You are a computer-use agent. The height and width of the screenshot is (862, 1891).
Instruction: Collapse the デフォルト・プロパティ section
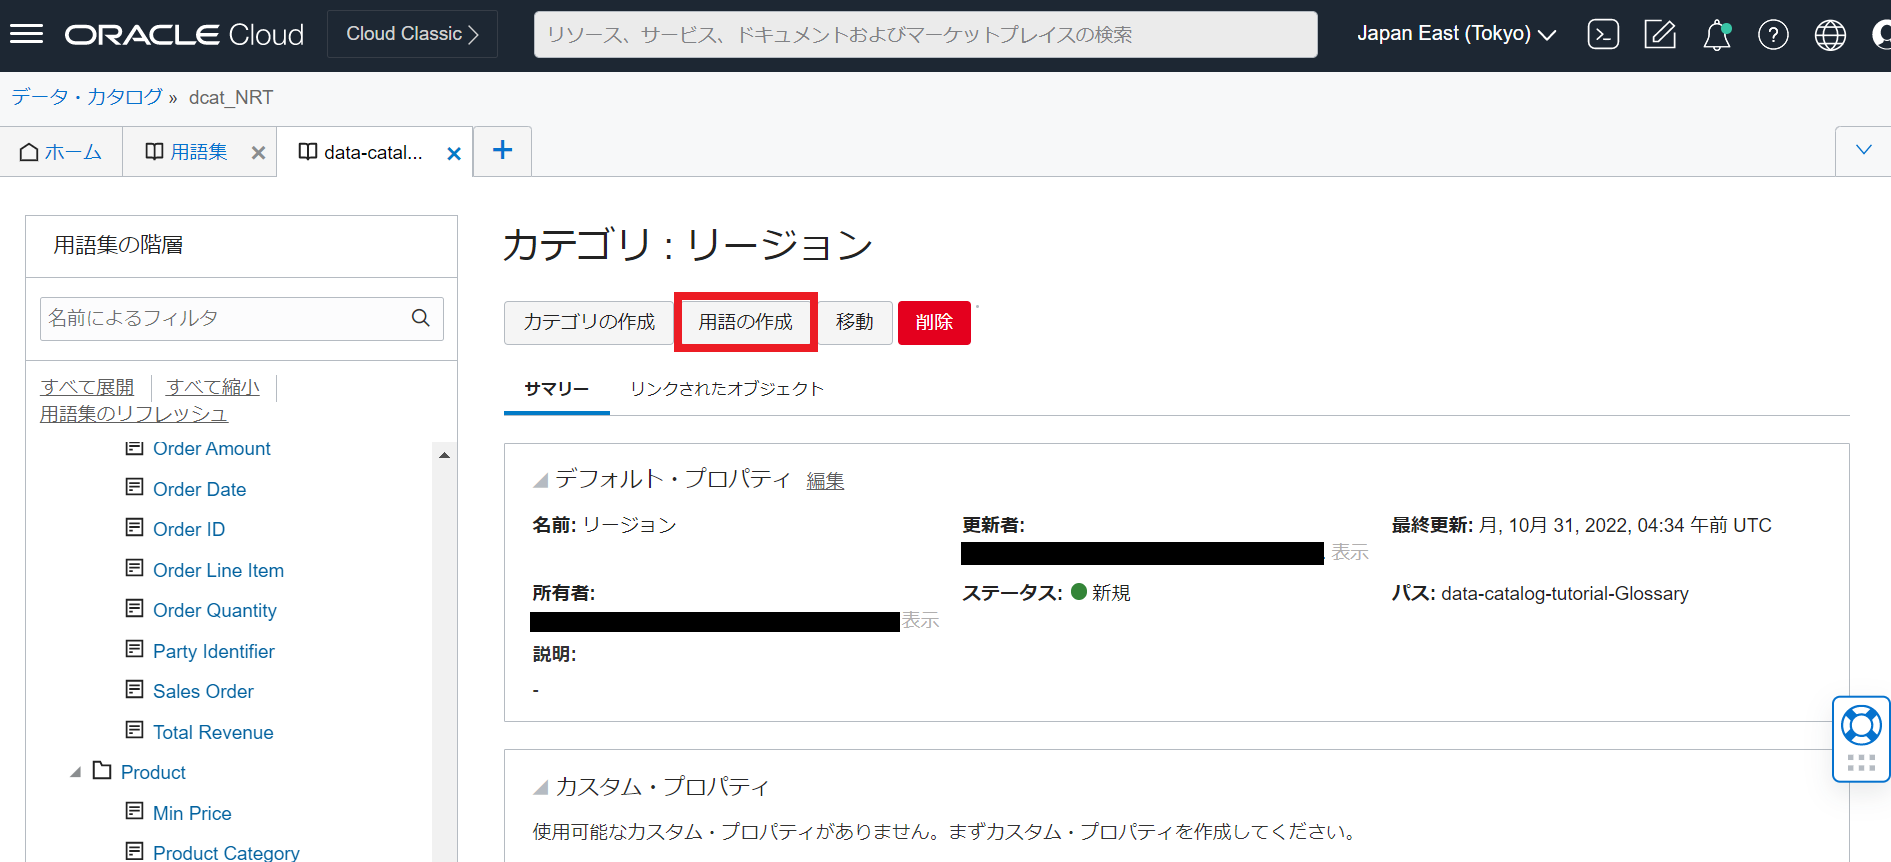(x=540, y=481)
